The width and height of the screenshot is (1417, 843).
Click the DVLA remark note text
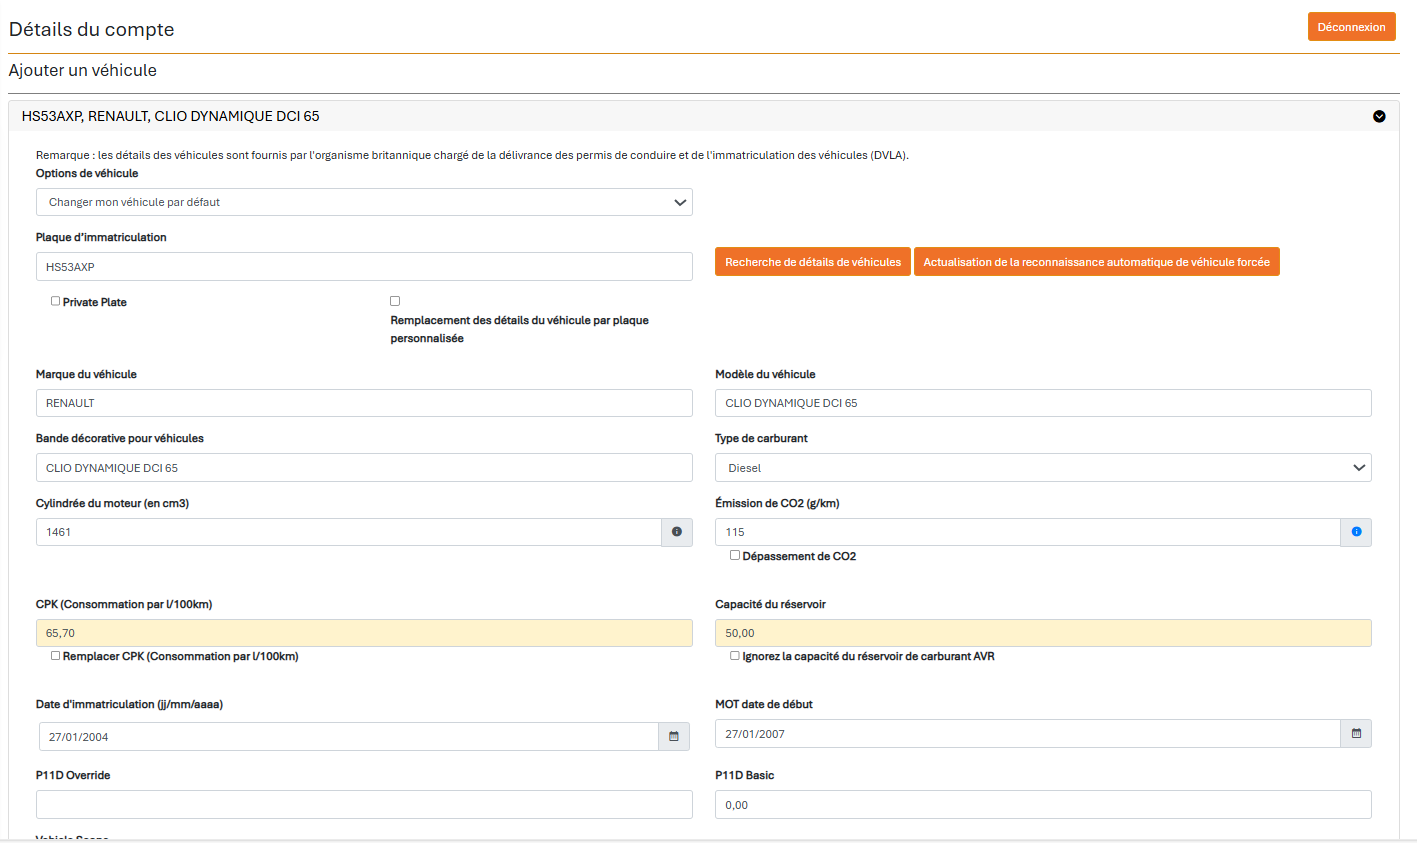tap(472, 155)
